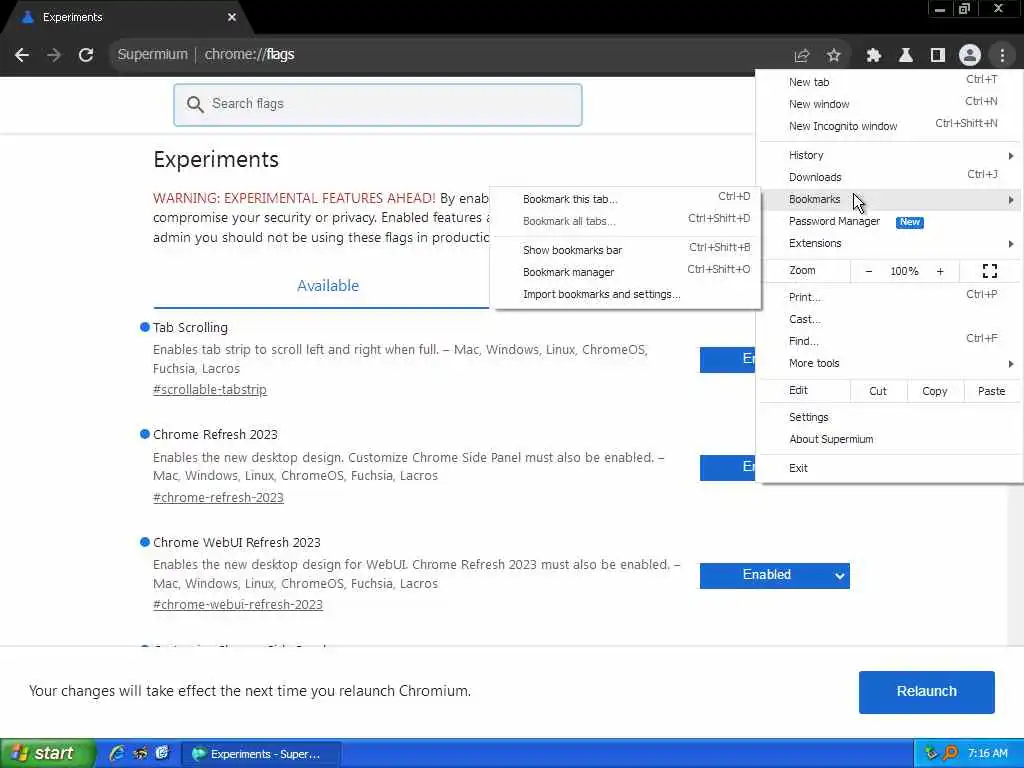Image resolution: width=1024 pixels, height=768 pixels.
Task: Click the magnifier icon in Search flags
Action: click(195, 104)
